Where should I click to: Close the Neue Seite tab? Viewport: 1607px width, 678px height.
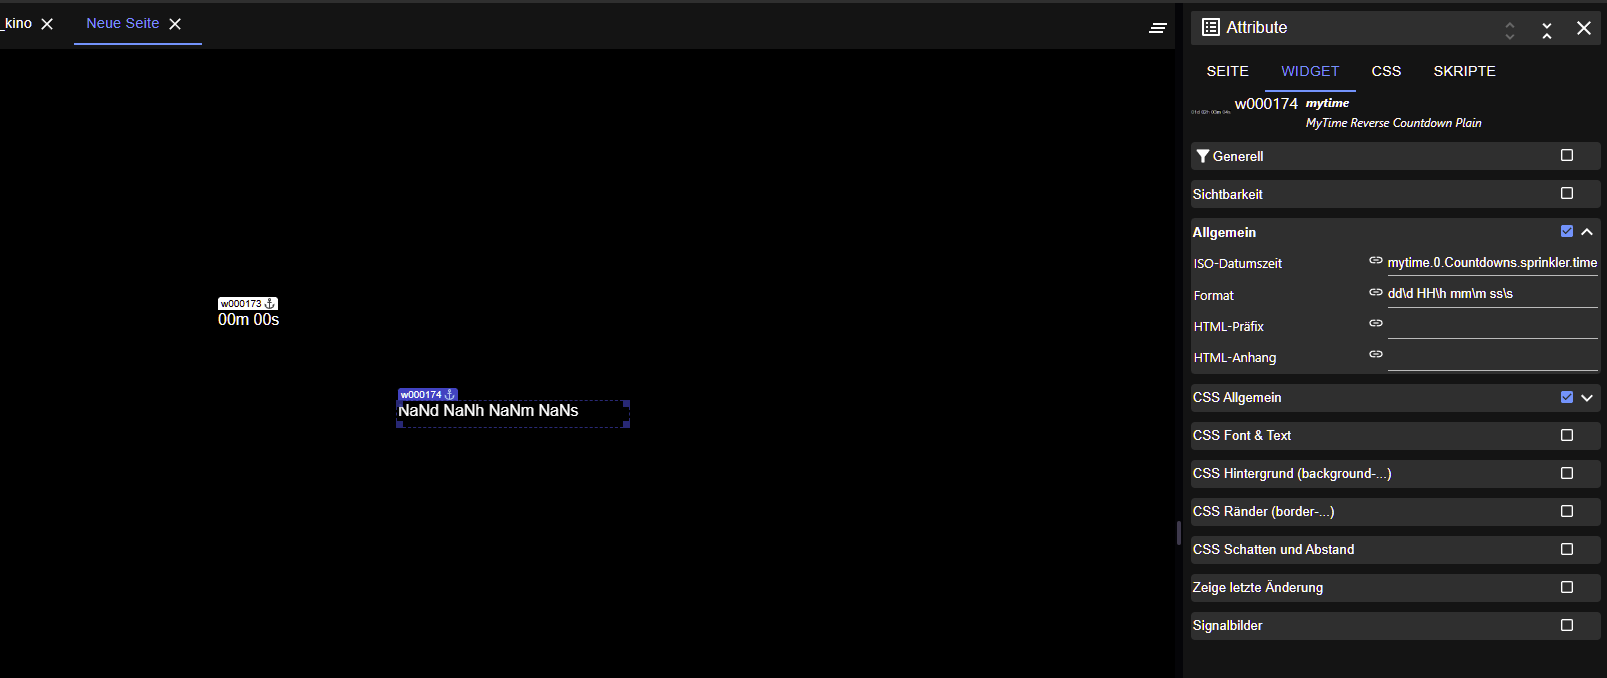pyautogui.click(x=175, y=24)
